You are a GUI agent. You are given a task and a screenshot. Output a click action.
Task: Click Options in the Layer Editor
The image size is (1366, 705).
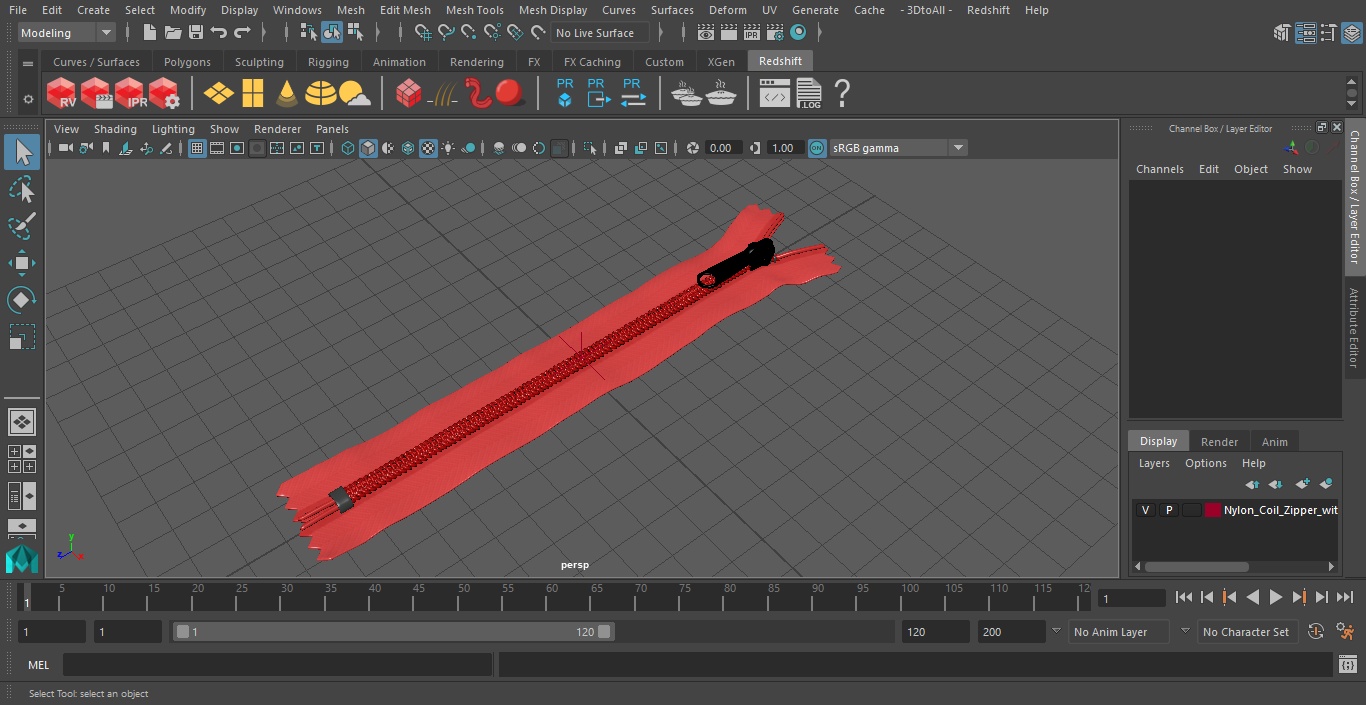[x=1206, y=463]
